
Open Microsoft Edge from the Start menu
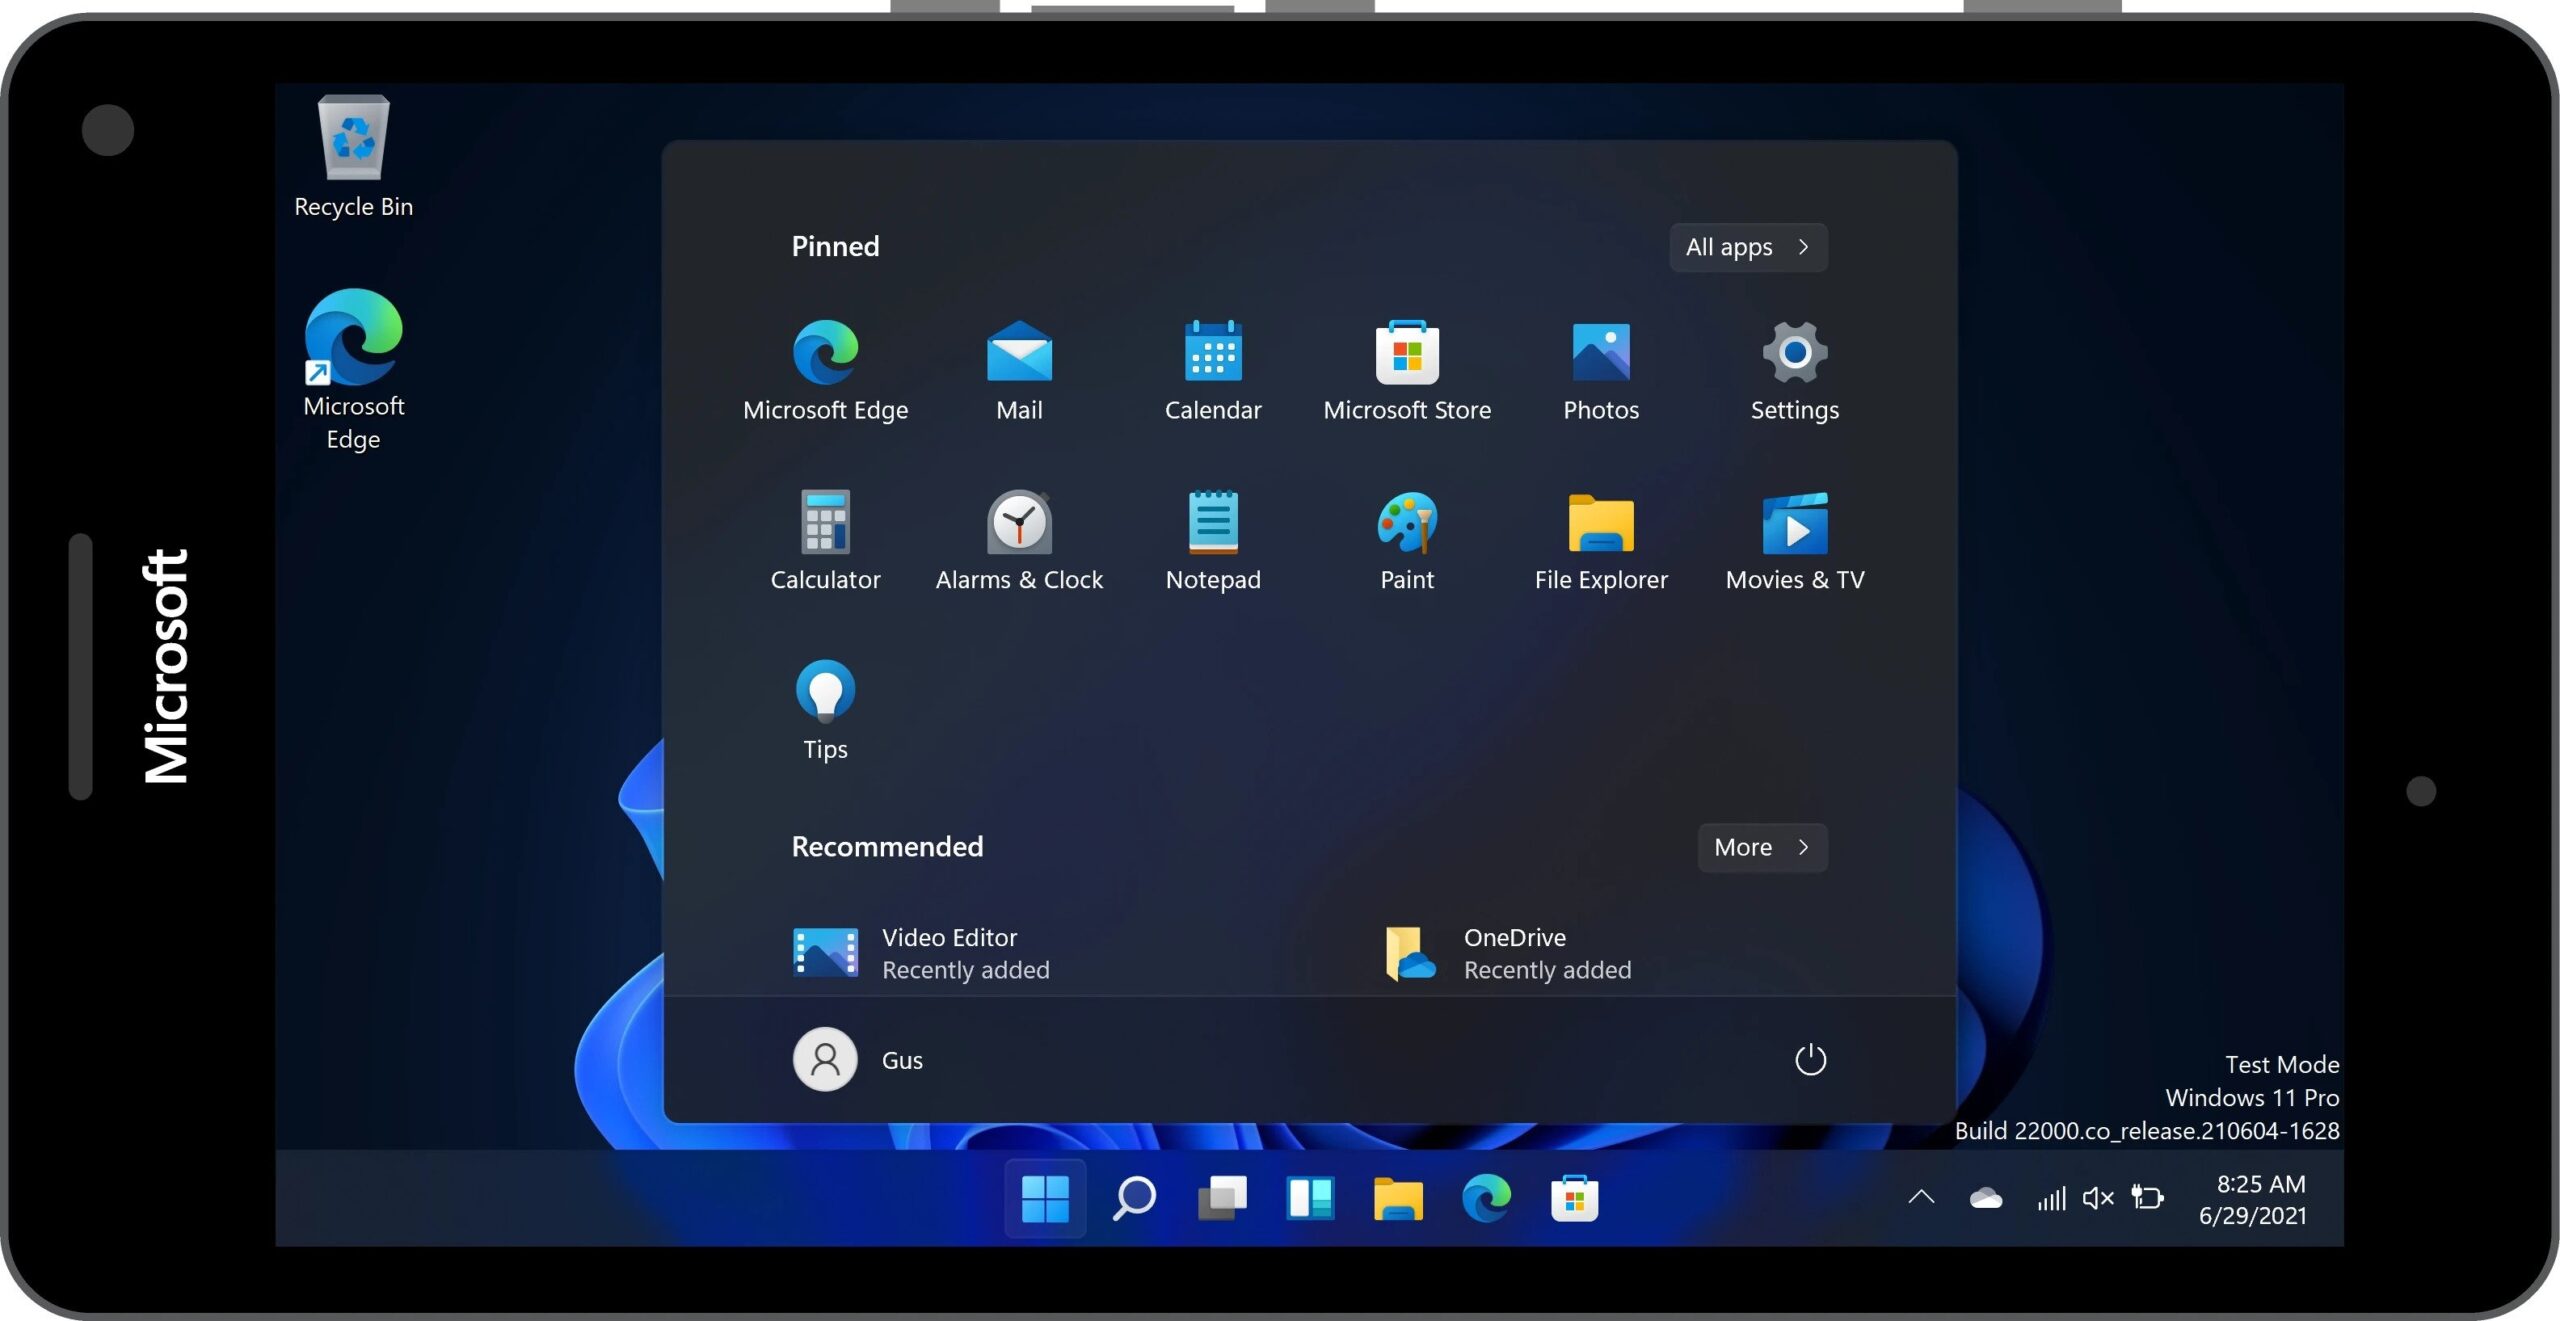pos(826,371)
